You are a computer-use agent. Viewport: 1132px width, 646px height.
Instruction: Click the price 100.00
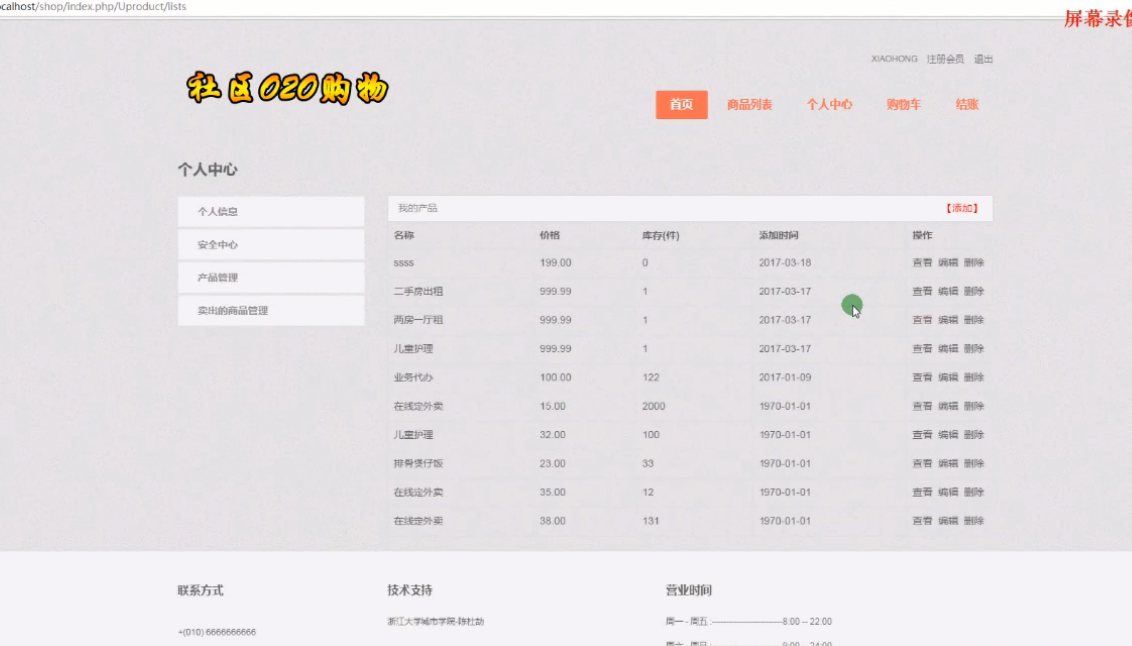(x=555, y=377)
